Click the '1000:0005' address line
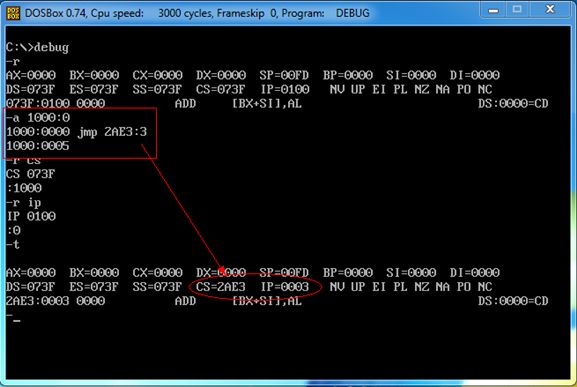 (38, 146)
